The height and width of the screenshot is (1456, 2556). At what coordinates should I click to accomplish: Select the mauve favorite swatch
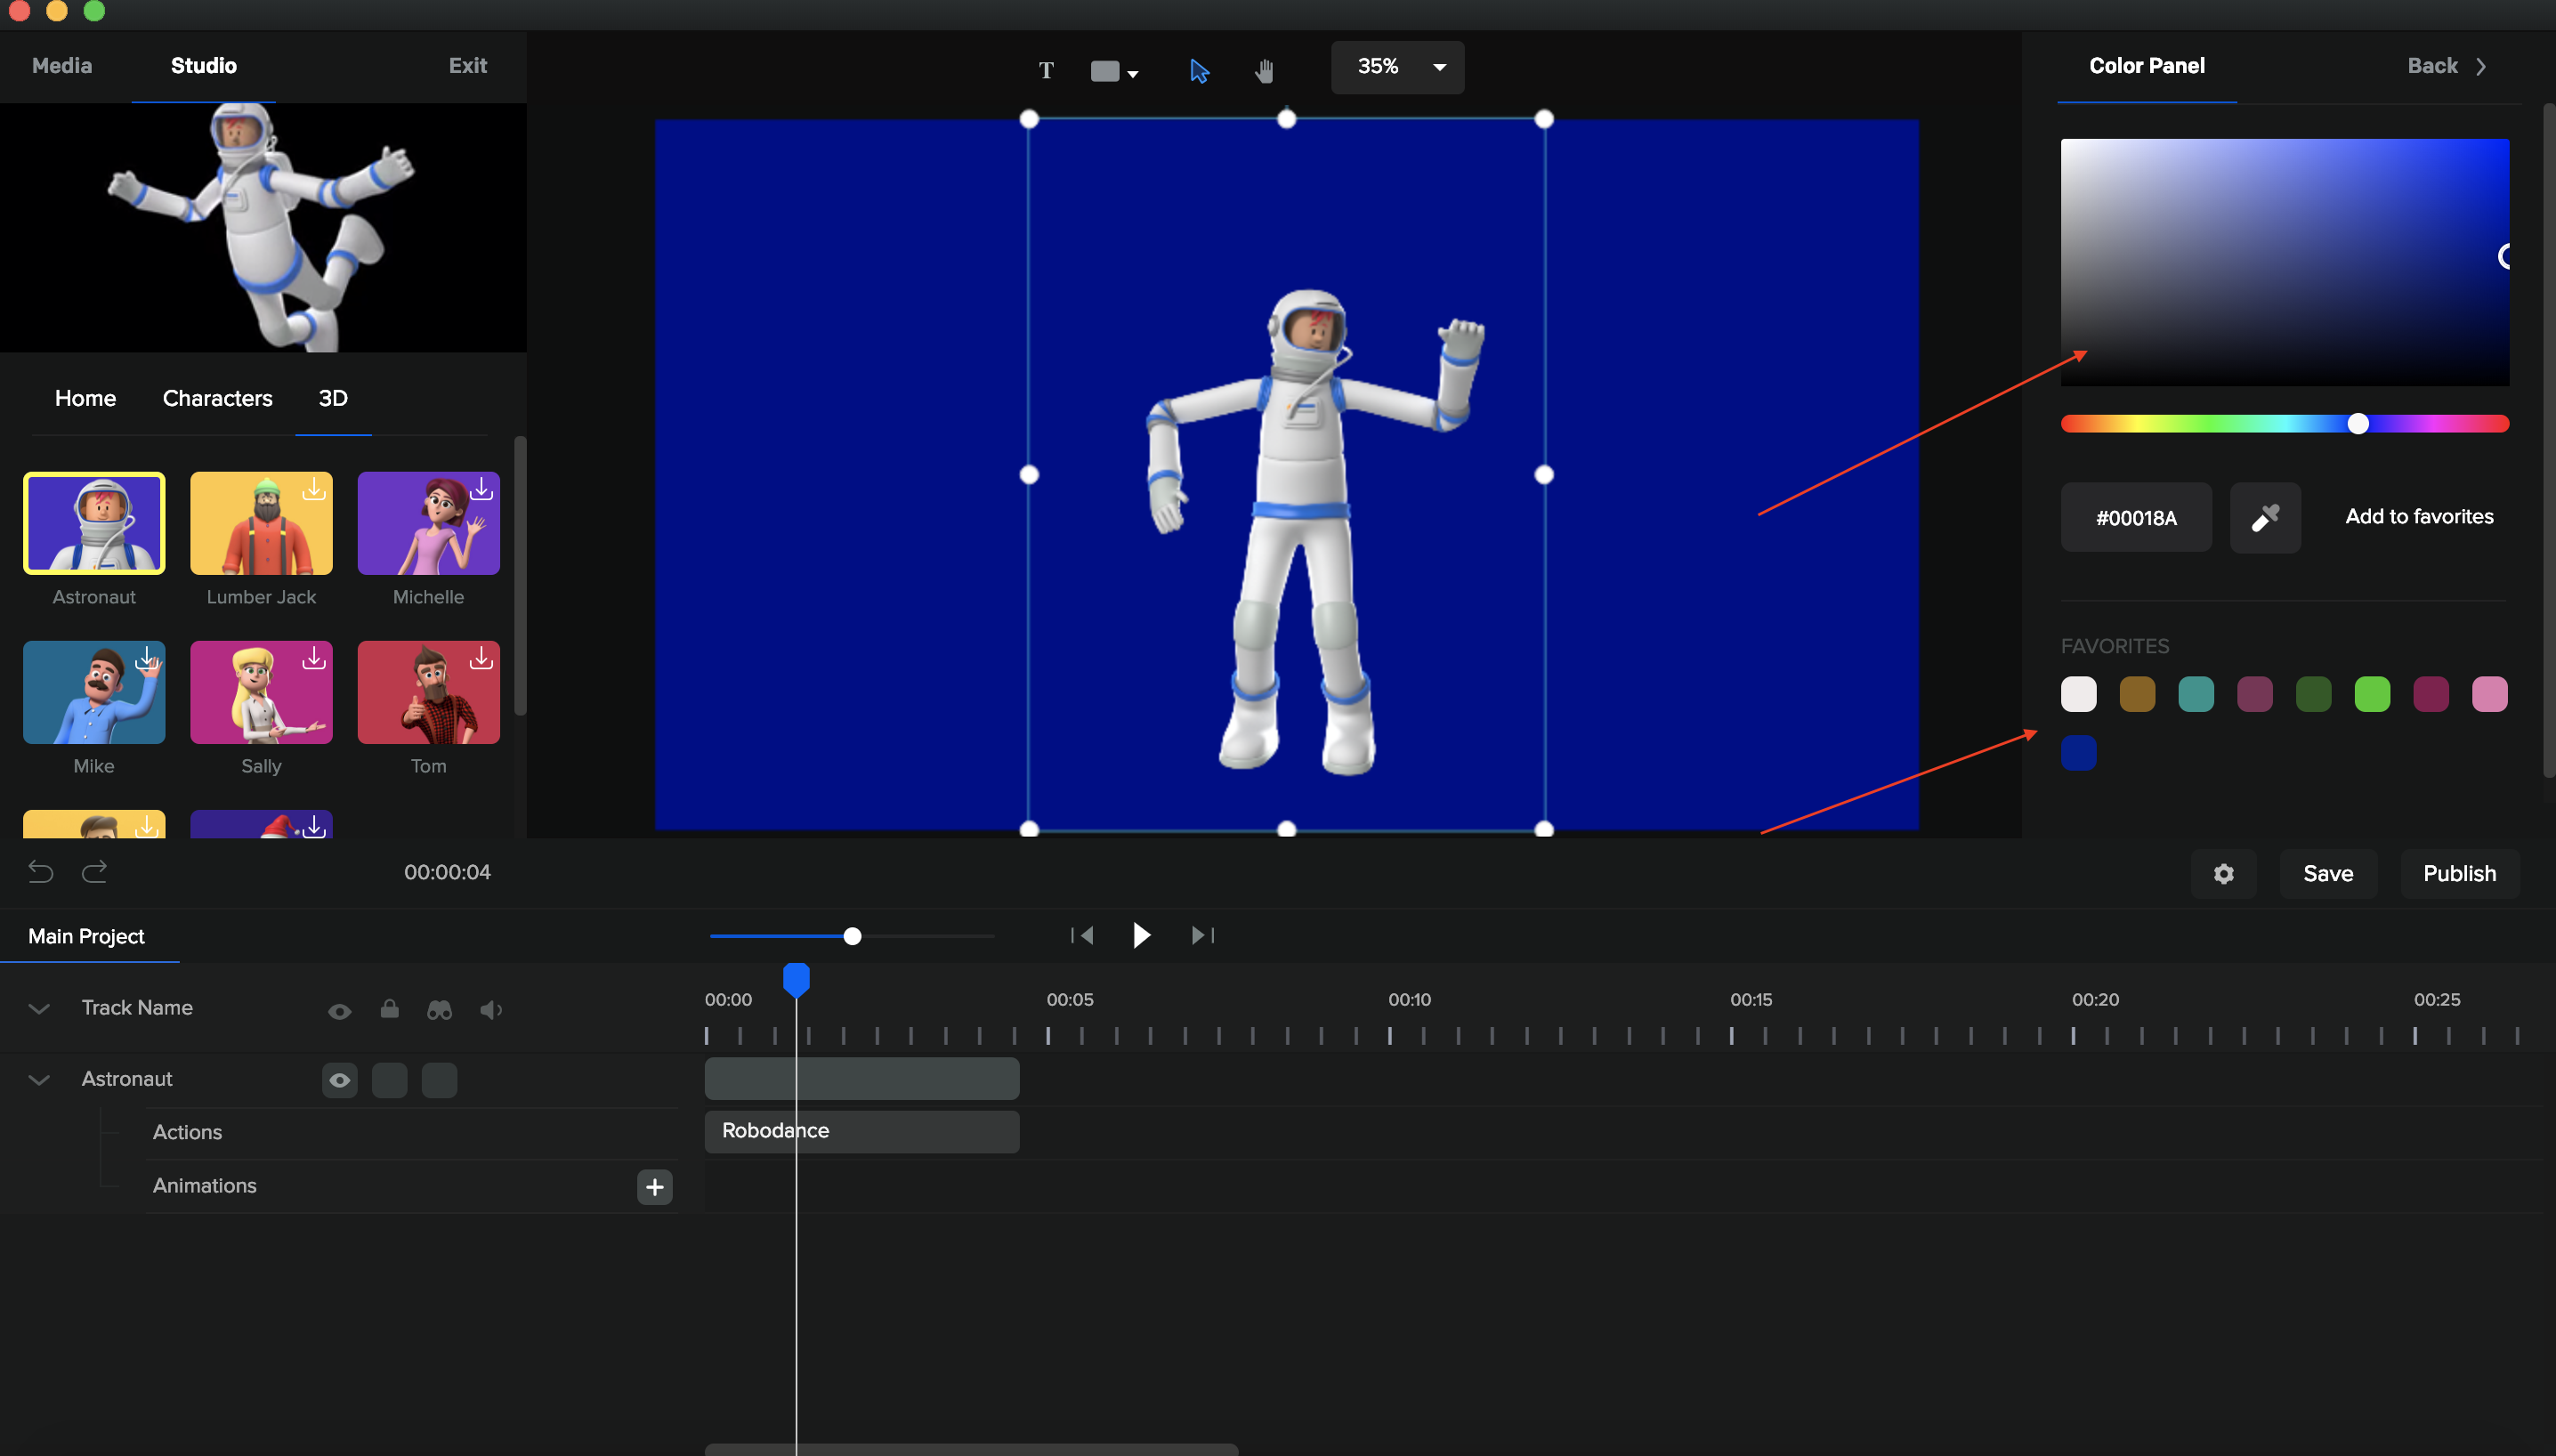2254,694
